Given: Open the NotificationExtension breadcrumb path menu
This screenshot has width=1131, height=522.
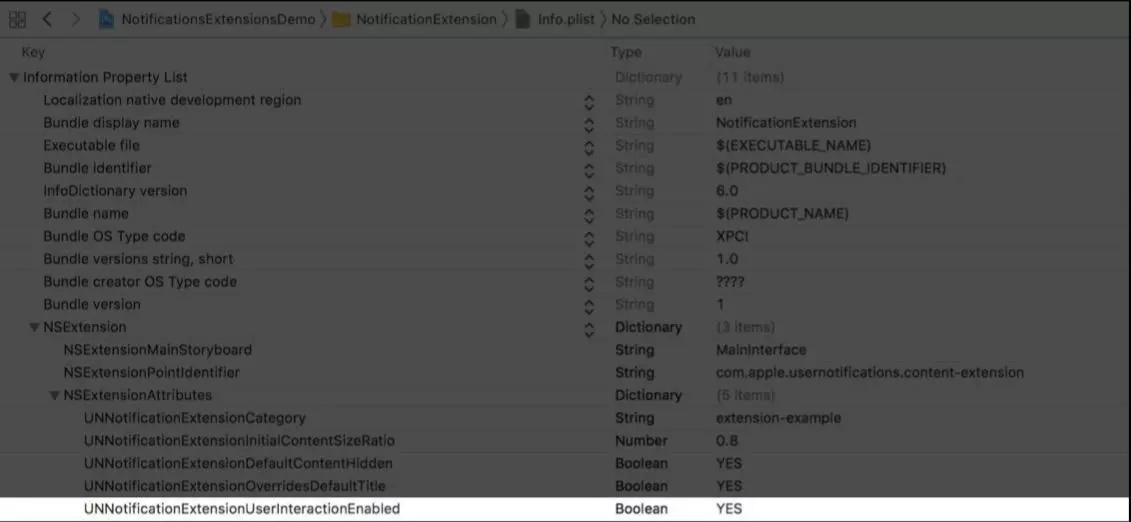Looking at the screenshot, I should [426, 19].
